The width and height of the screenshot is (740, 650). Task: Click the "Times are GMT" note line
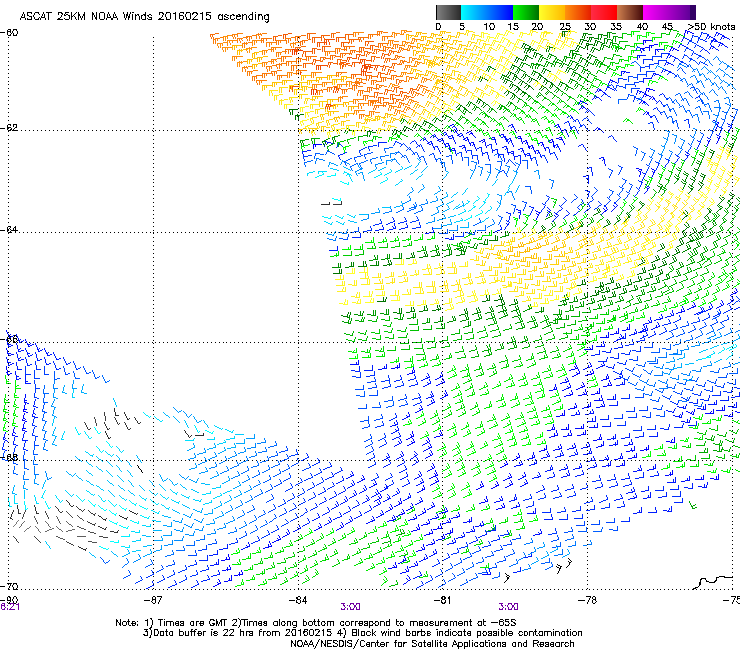click(316, 623)
